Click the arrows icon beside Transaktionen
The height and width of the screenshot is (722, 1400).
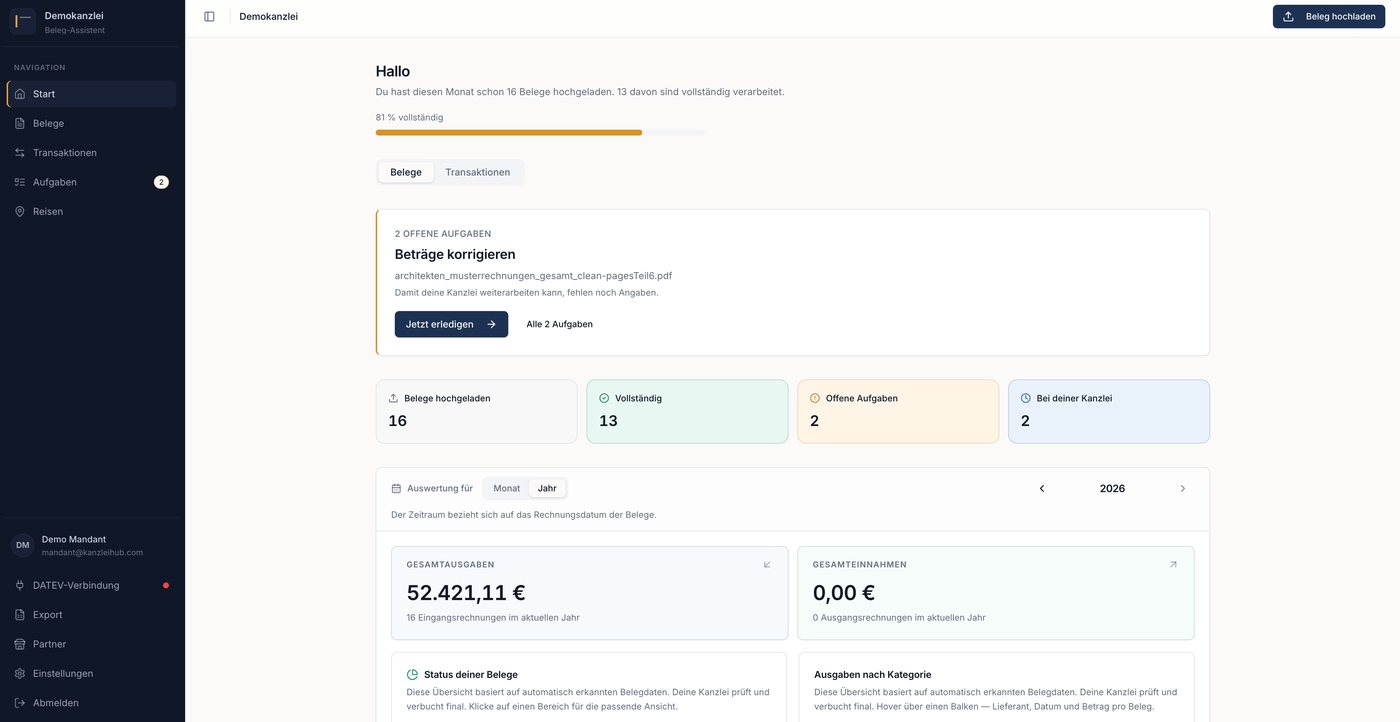point(20,153)
